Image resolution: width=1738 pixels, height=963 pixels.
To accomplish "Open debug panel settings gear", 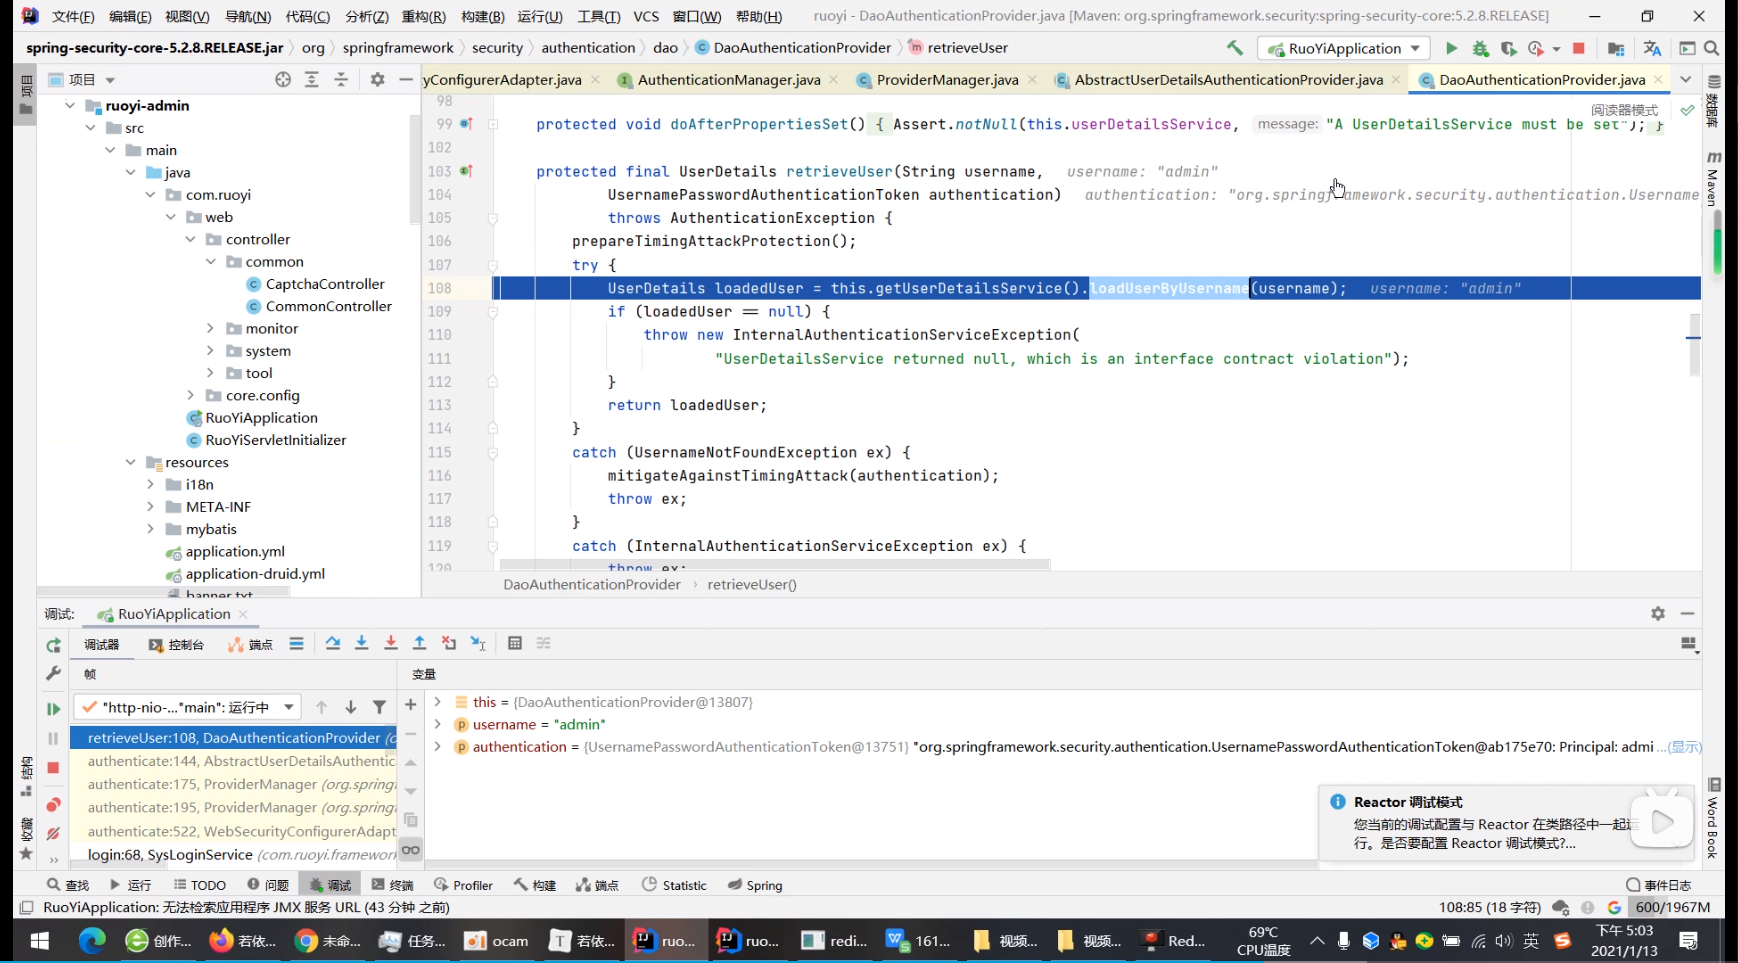I will click(1658, 613).
